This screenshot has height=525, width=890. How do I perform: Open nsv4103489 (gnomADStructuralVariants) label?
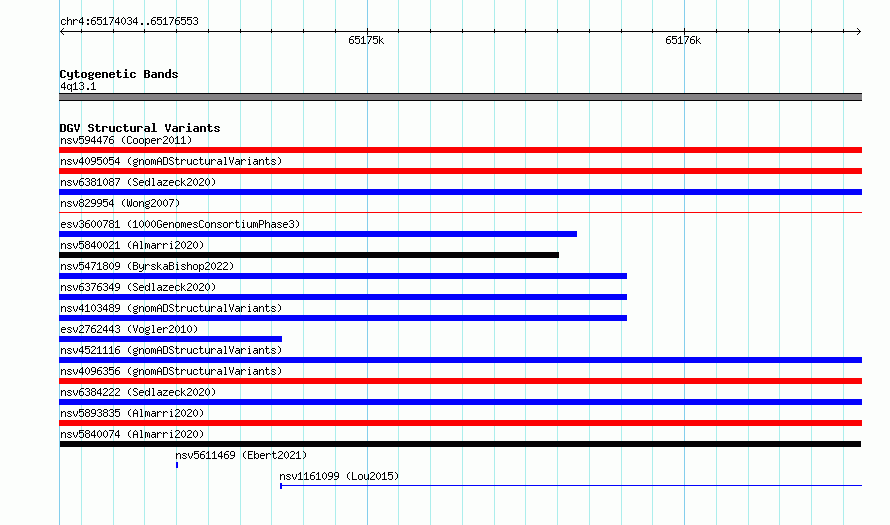point(171,308)
